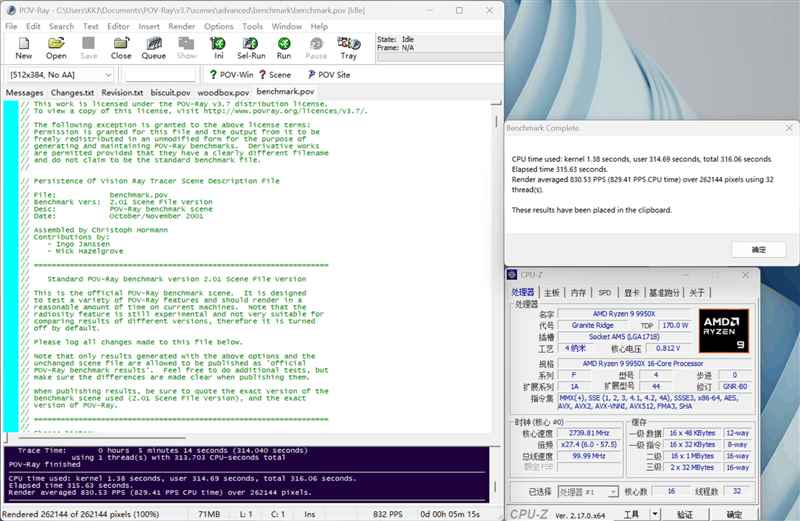Click the Open file toolbar icon
The image size is (800, 521).
[x=56, y=47]
